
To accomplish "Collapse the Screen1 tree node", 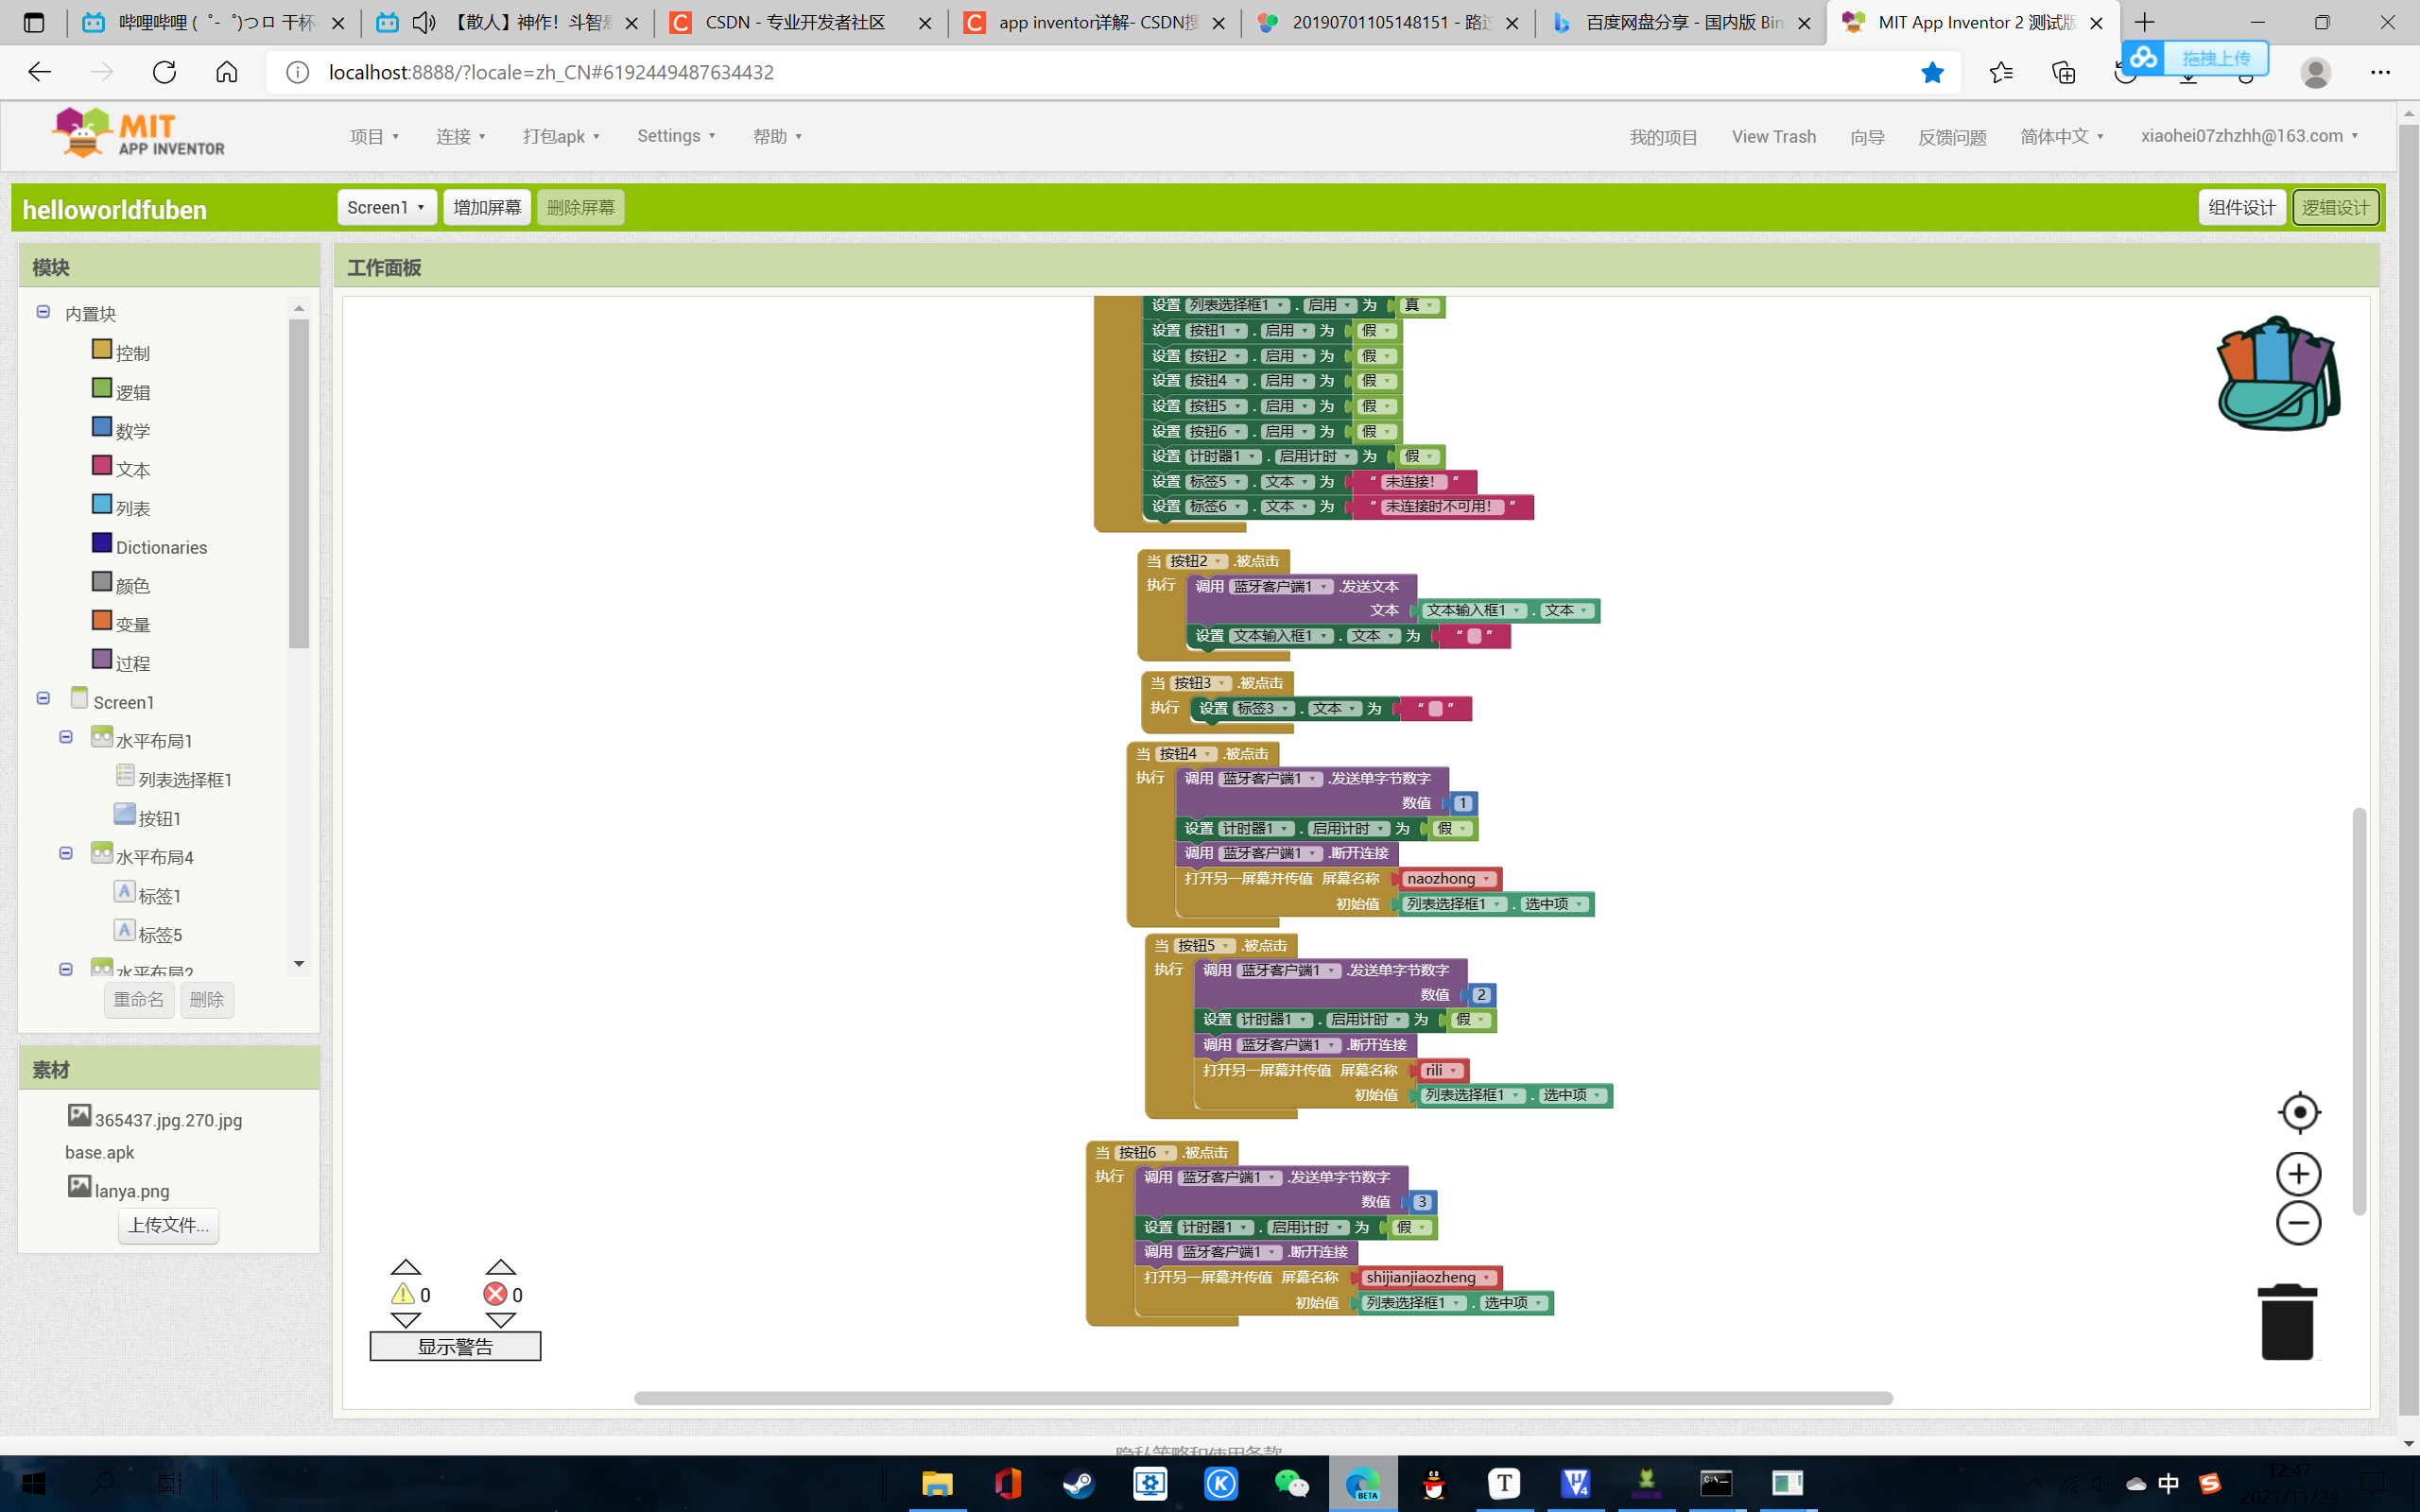I will (x=43, y=698).
